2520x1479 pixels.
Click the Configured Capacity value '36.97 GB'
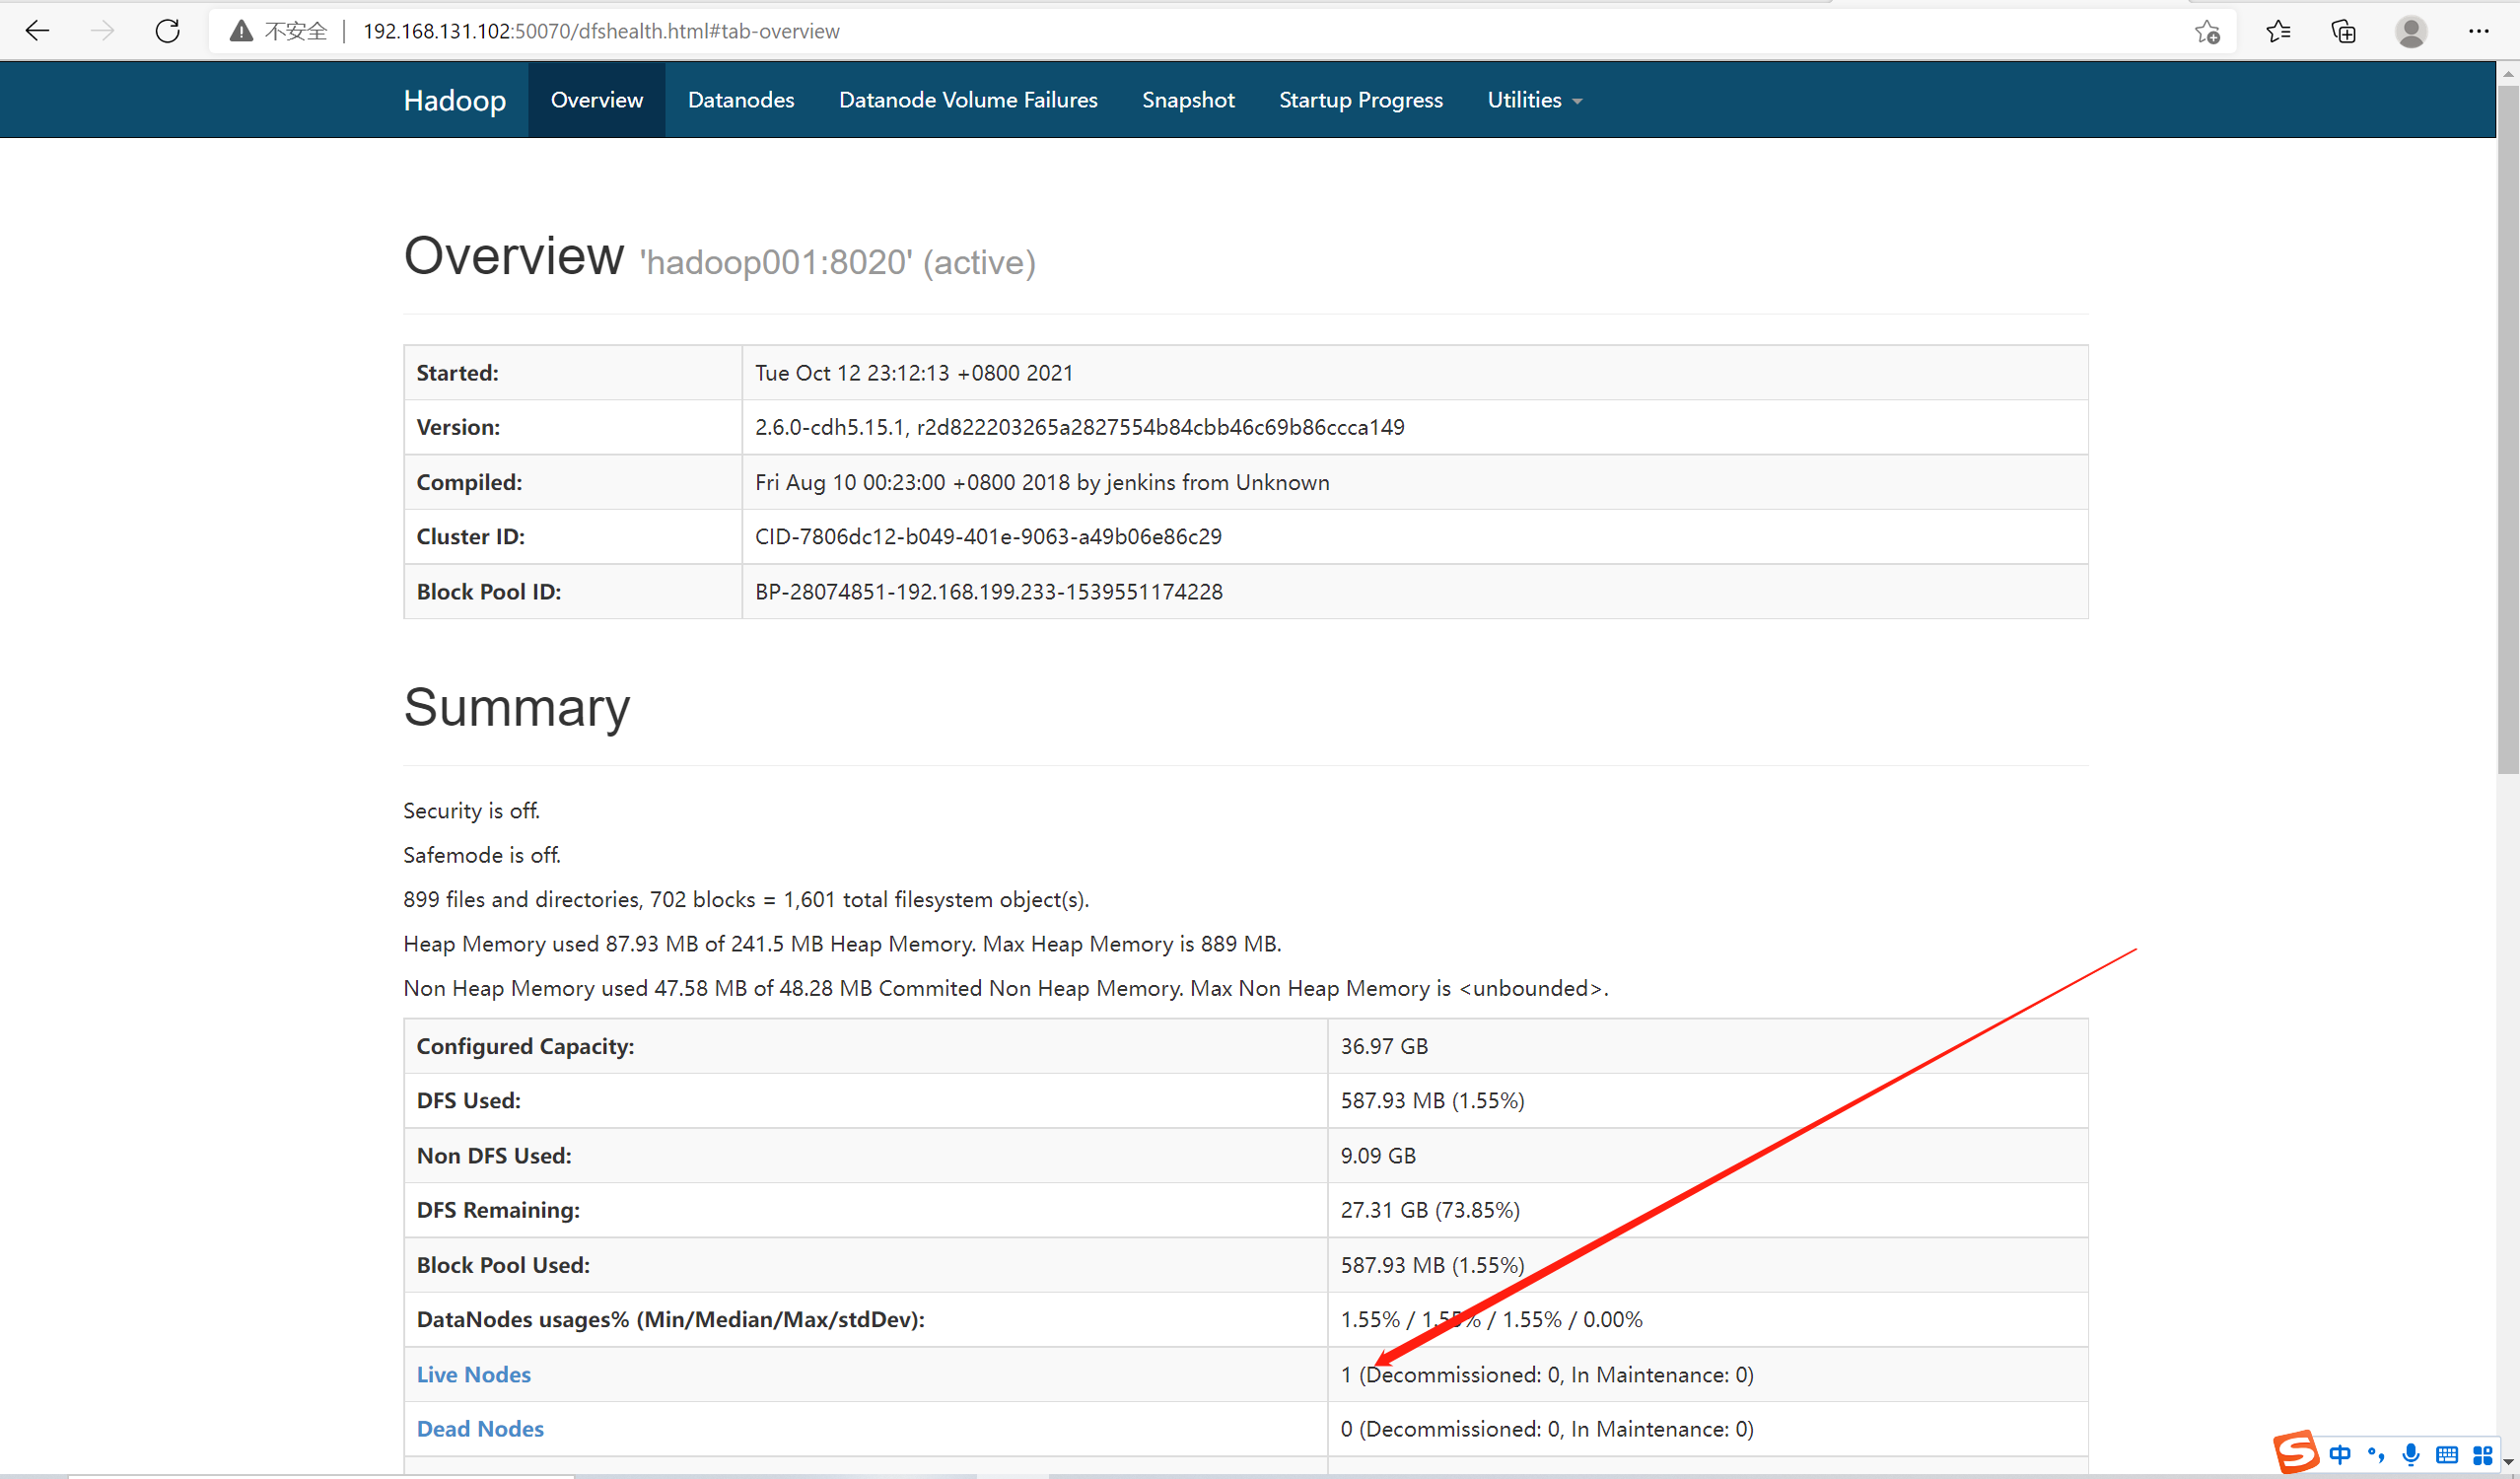[x=1384, y=1046]
